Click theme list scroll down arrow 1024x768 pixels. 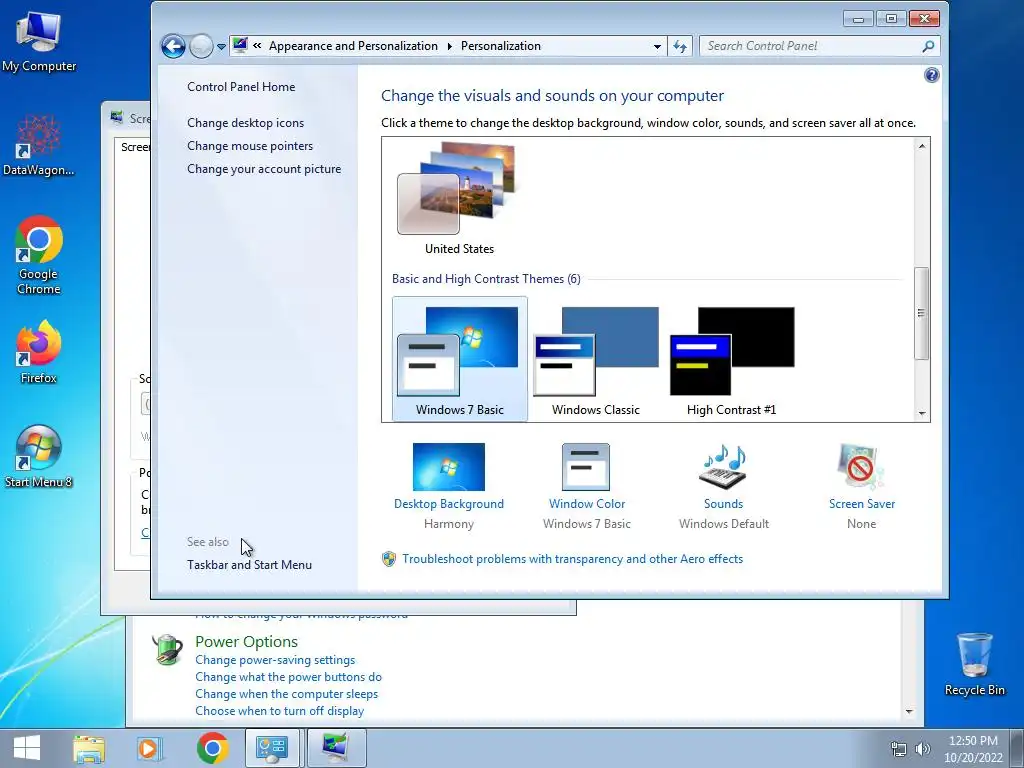coord(921,413)
